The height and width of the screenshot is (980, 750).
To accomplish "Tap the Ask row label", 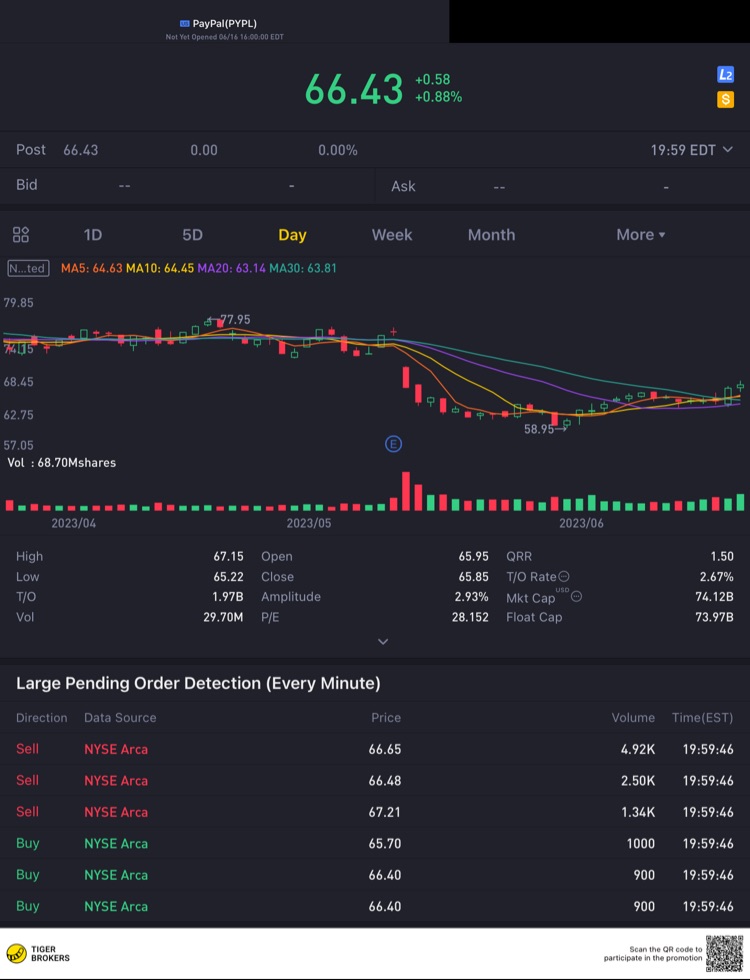I will tap(403, 186).
